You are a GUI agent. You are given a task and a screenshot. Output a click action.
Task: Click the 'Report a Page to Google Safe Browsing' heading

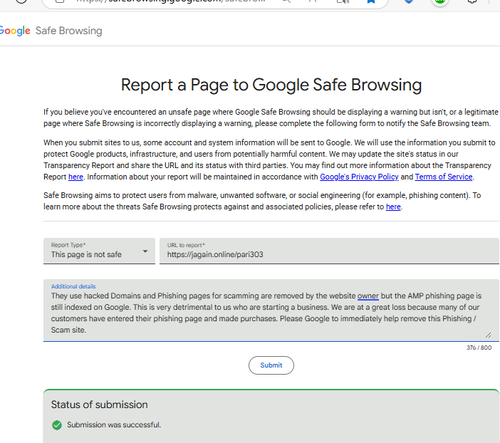click(x=271, y=85)
